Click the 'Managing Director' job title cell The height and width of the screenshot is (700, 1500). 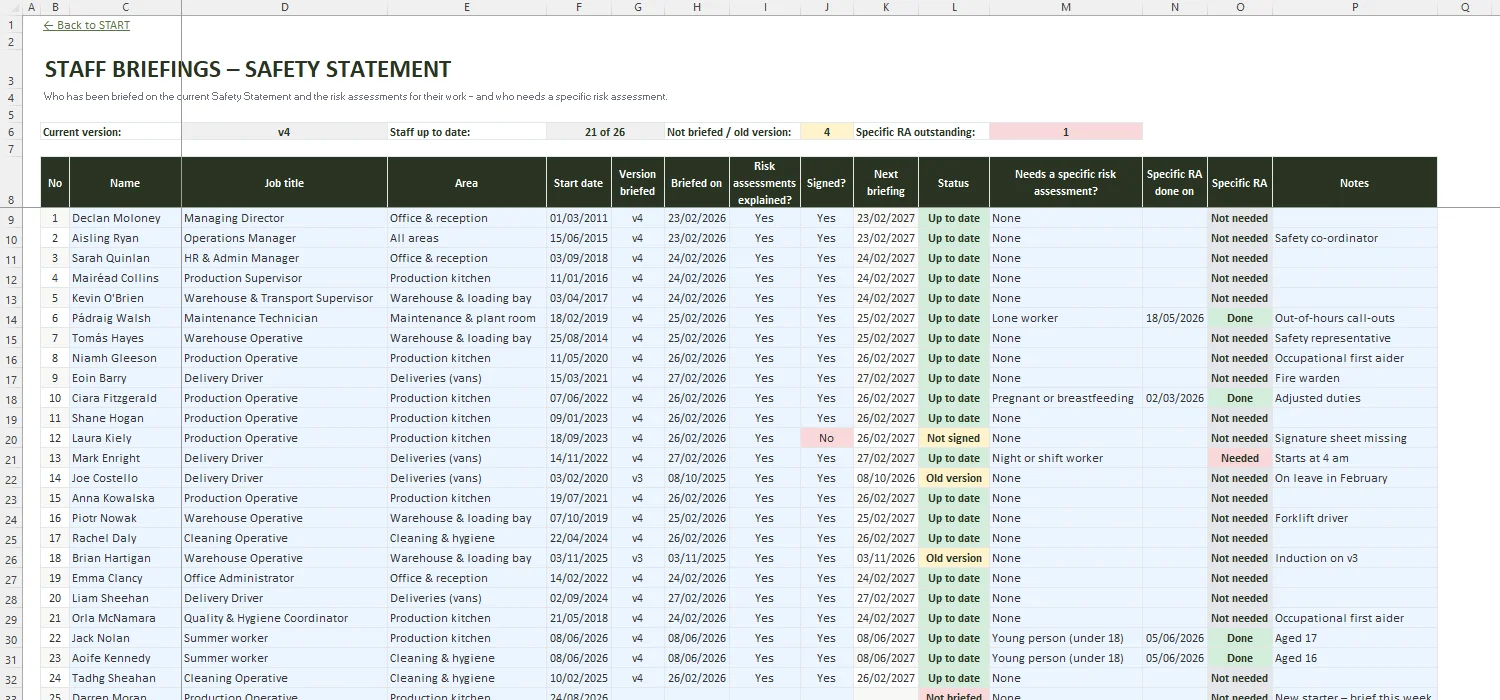click(284, 218)
